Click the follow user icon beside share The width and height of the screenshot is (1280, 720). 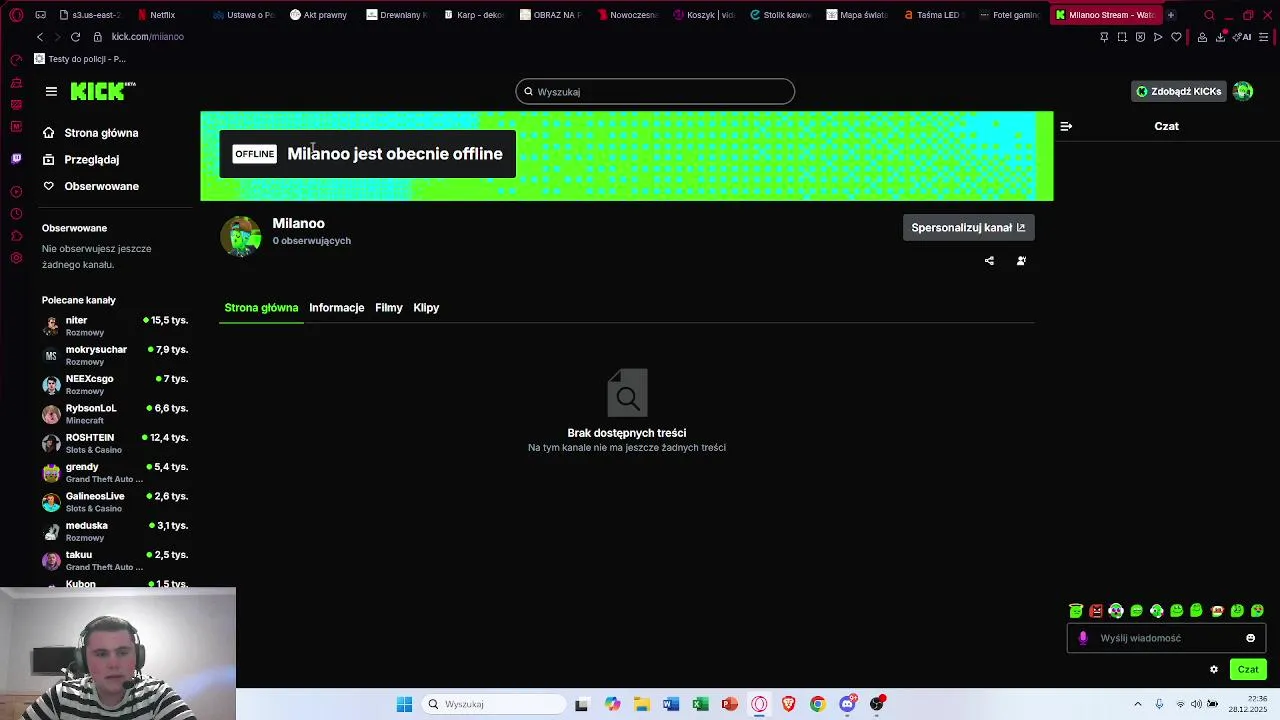click(1021, 261)
